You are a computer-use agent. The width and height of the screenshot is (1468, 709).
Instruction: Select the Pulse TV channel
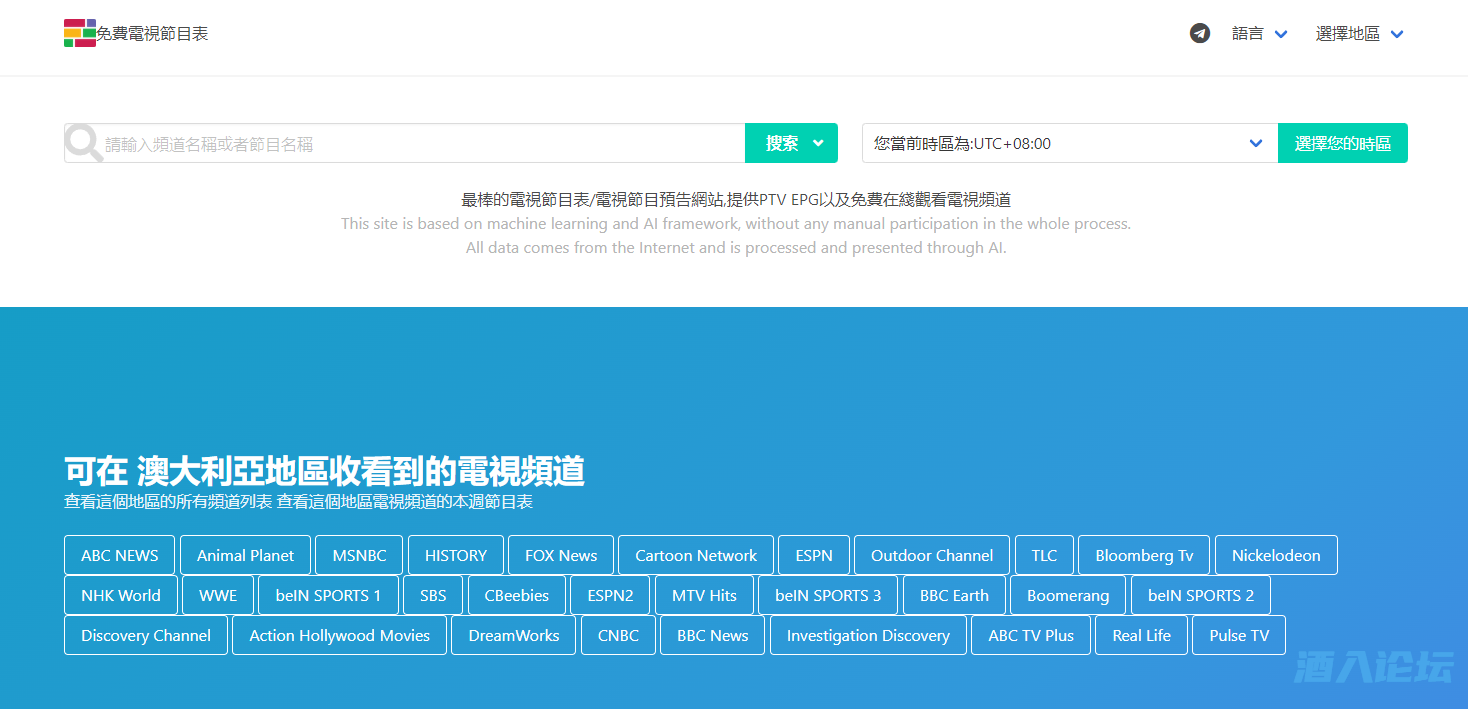1238,635
